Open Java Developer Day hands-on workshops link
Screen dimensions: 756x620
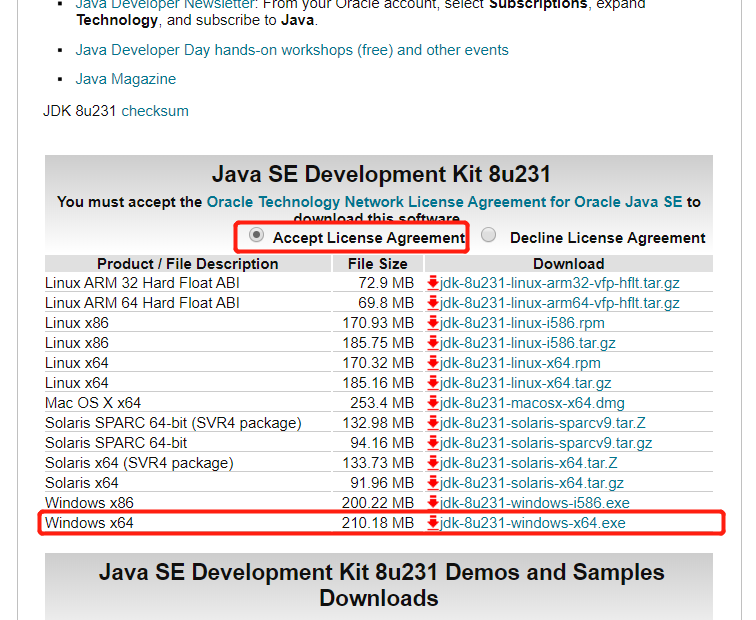pyautogui.click(x=292, y=50)
